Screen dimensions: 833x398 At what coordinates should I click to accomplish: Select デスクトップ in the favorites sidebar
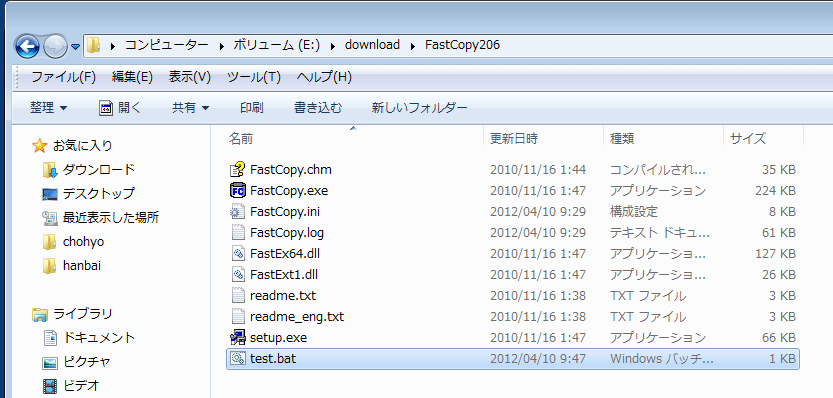pos(88,193)
